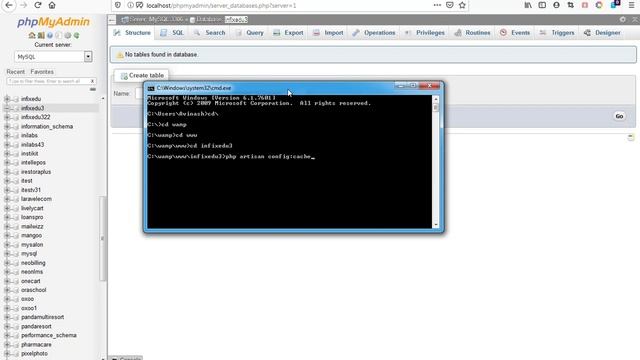Viewport: 640px width, 360px height.
Task: Open the Designer tab
Action: click(x=602, y=33)
